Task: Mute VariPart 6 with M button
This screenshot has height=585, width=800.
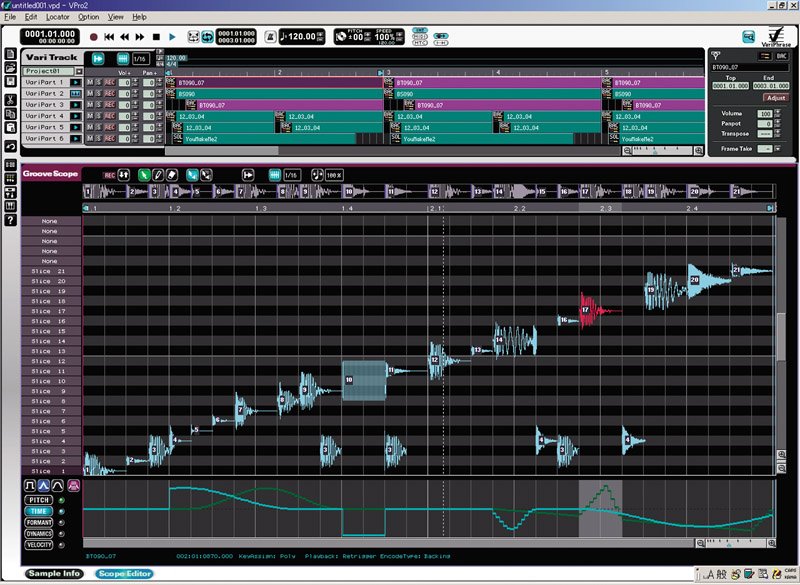Action: [x=90, y=138]
